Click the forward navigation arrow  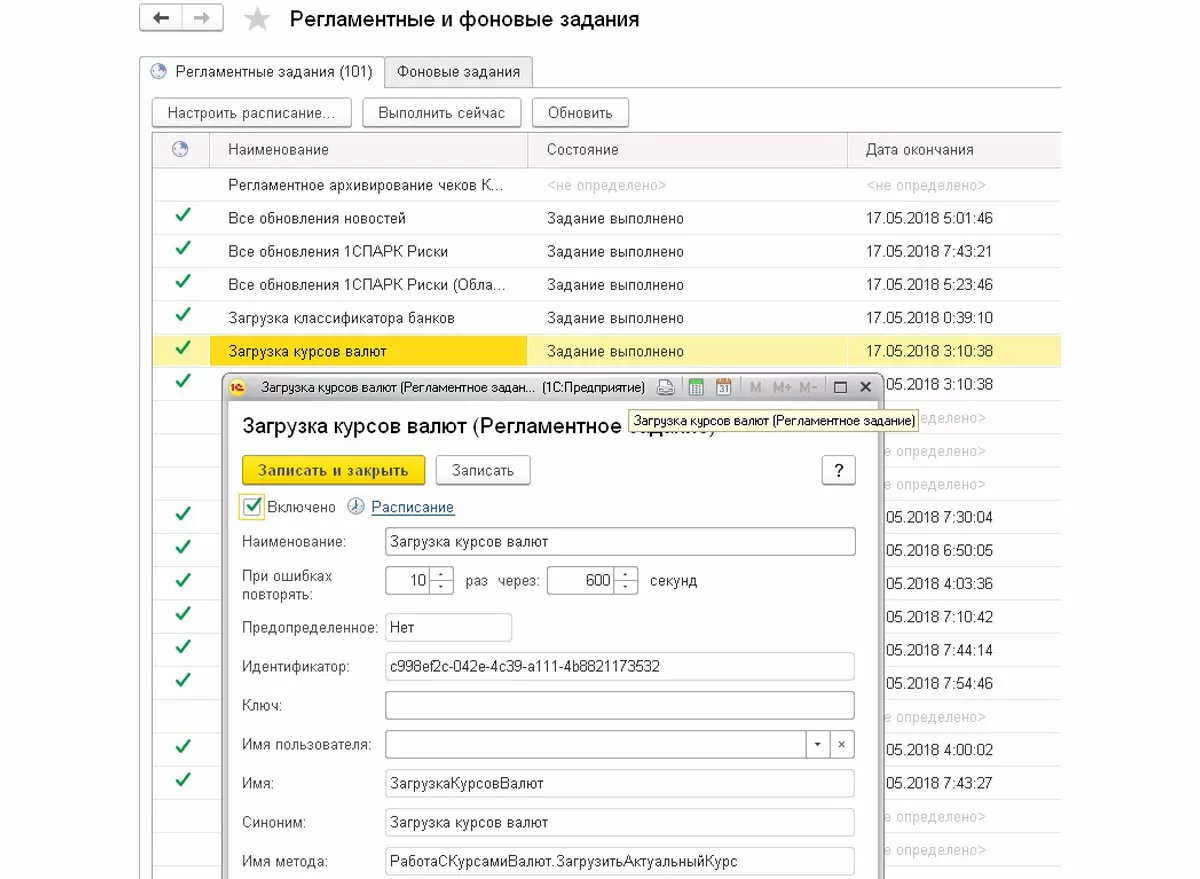202,18
